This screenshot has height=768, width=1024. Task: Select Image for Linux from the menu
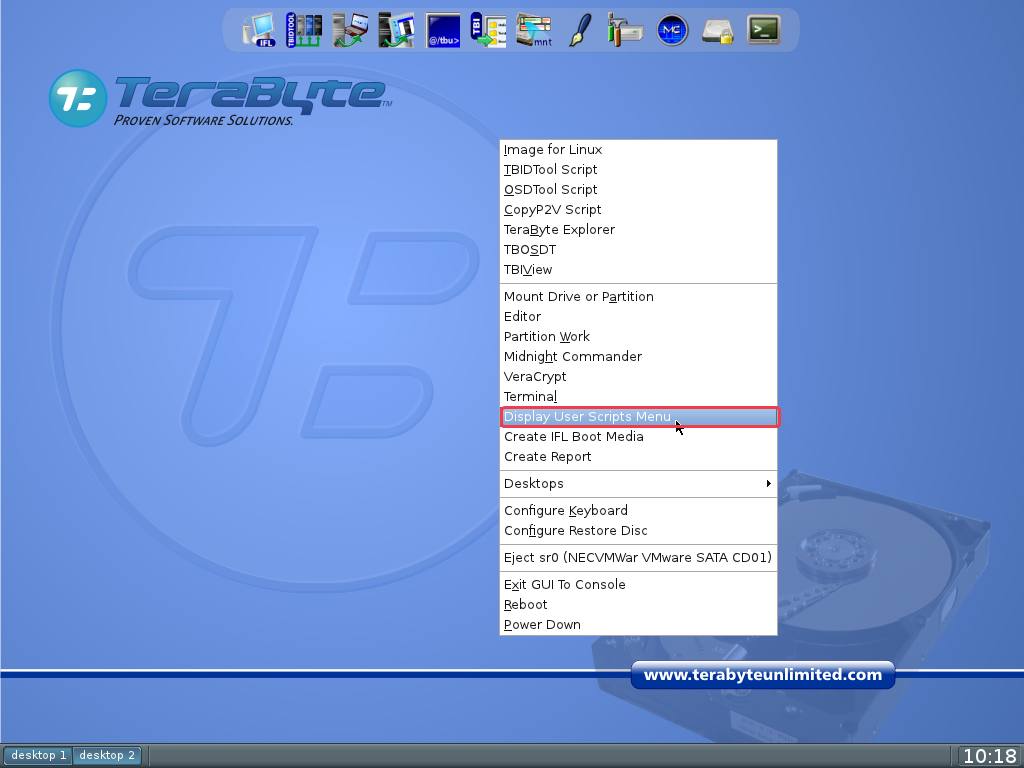638,150
